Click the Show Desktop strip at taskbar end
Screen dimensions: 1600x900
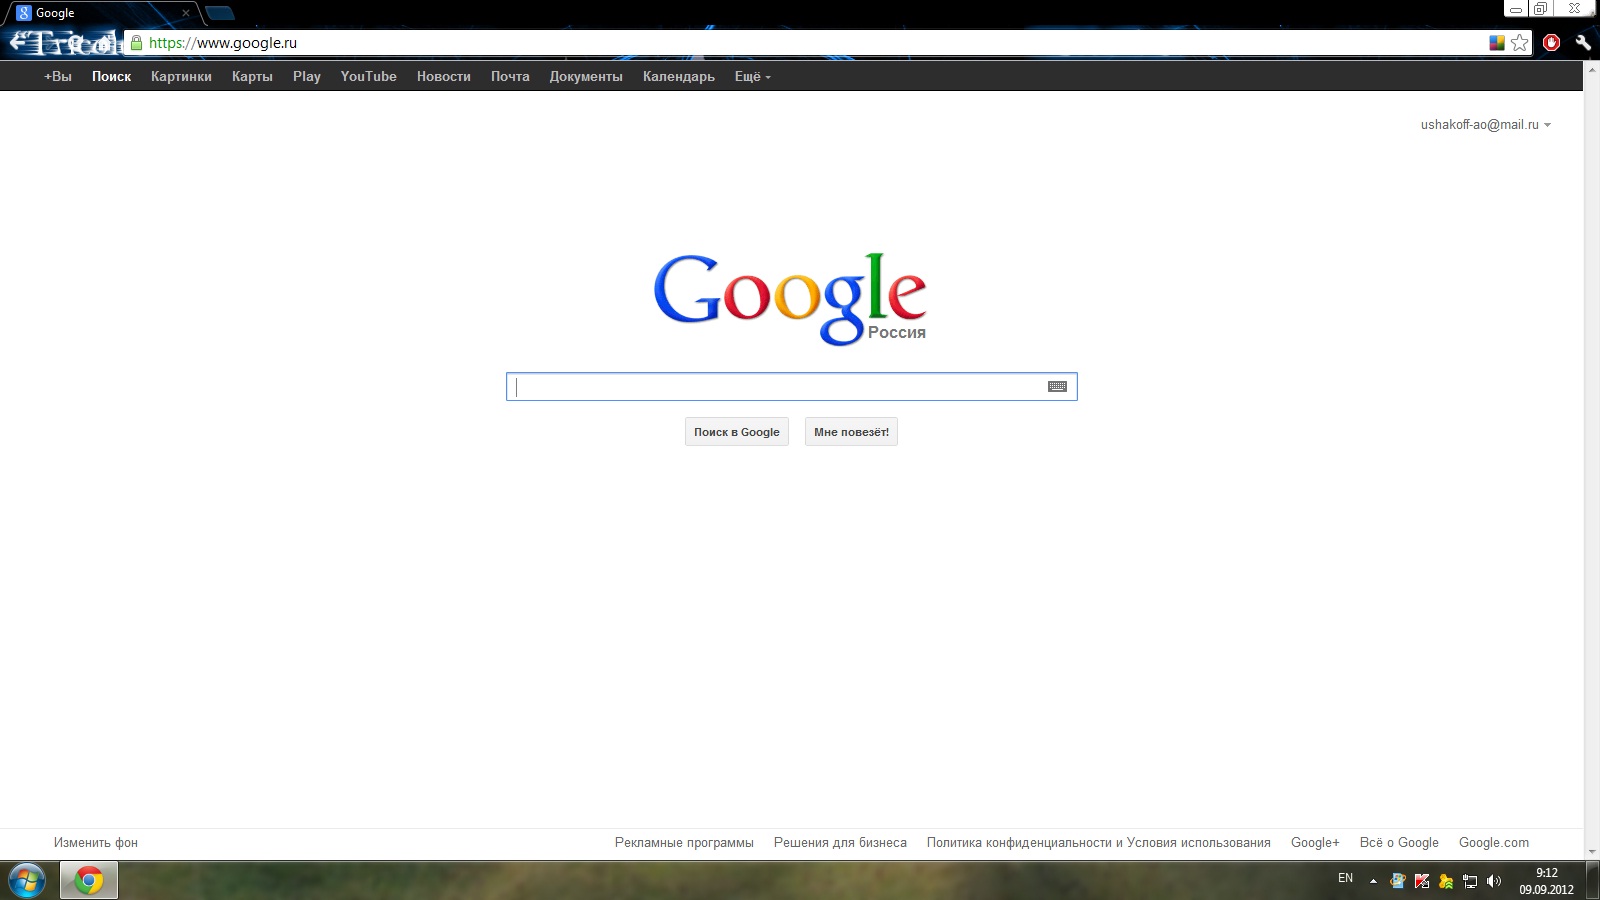coord(1592,881)
